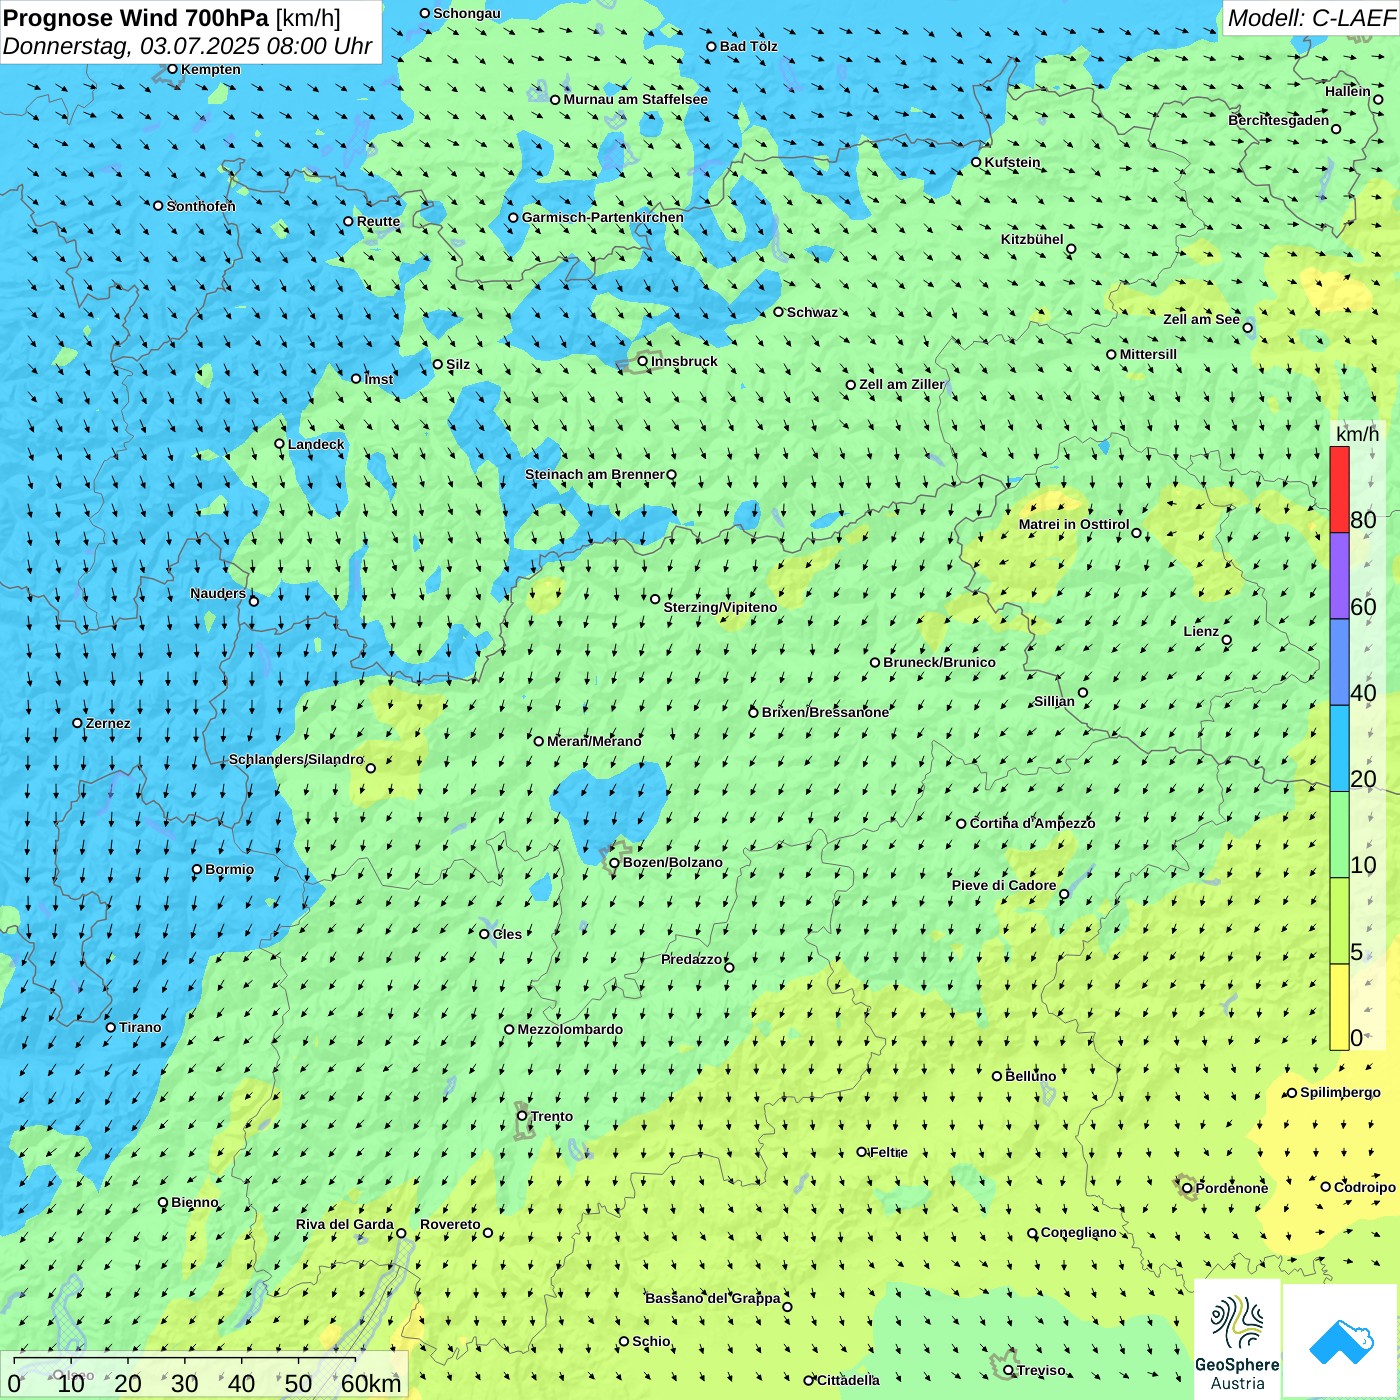Image resolution: width=1400 pixels, height=1400 pixels.
Task: Click the 'Sillian' label
Action: 1054,701
